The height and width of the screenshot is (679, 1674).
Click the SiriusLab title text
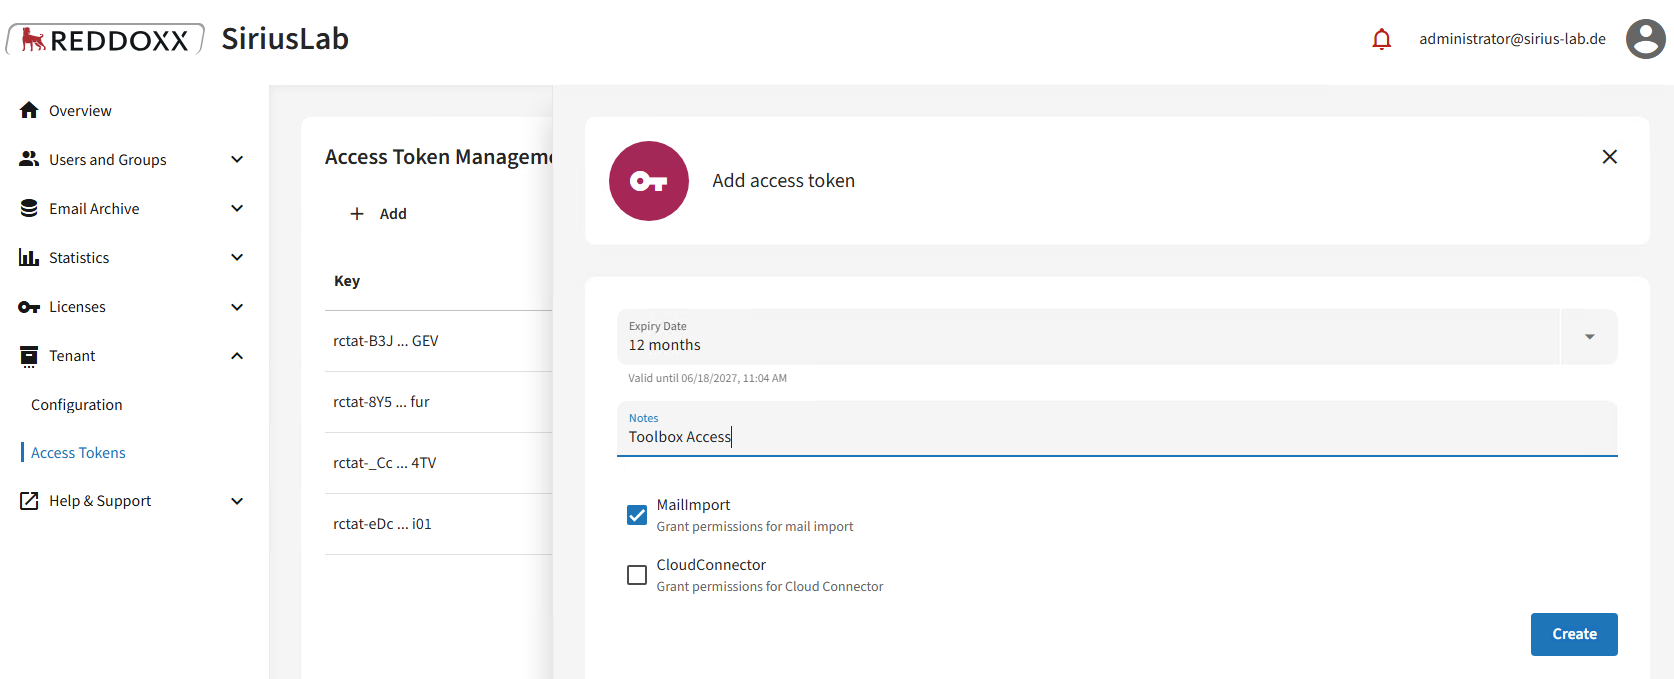[x=285, y=39]
